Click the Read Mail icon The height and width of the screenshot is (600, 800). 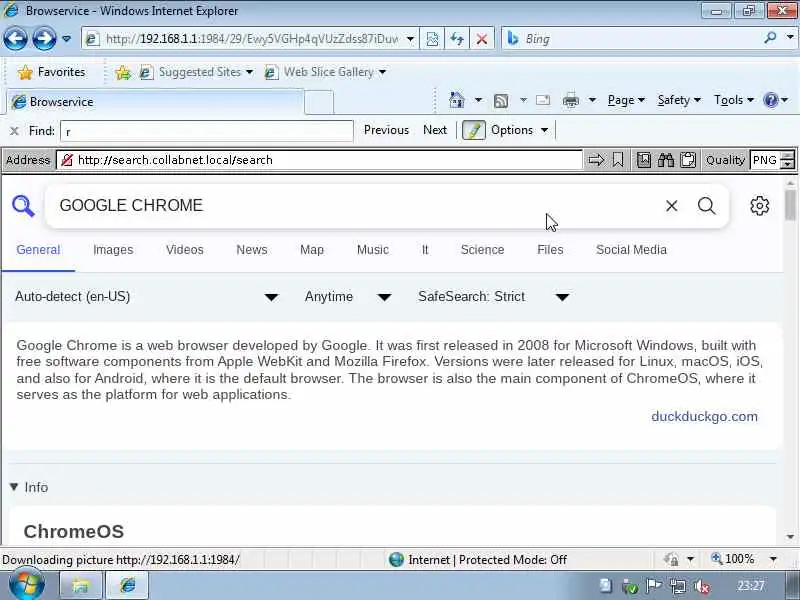(543, 100)
